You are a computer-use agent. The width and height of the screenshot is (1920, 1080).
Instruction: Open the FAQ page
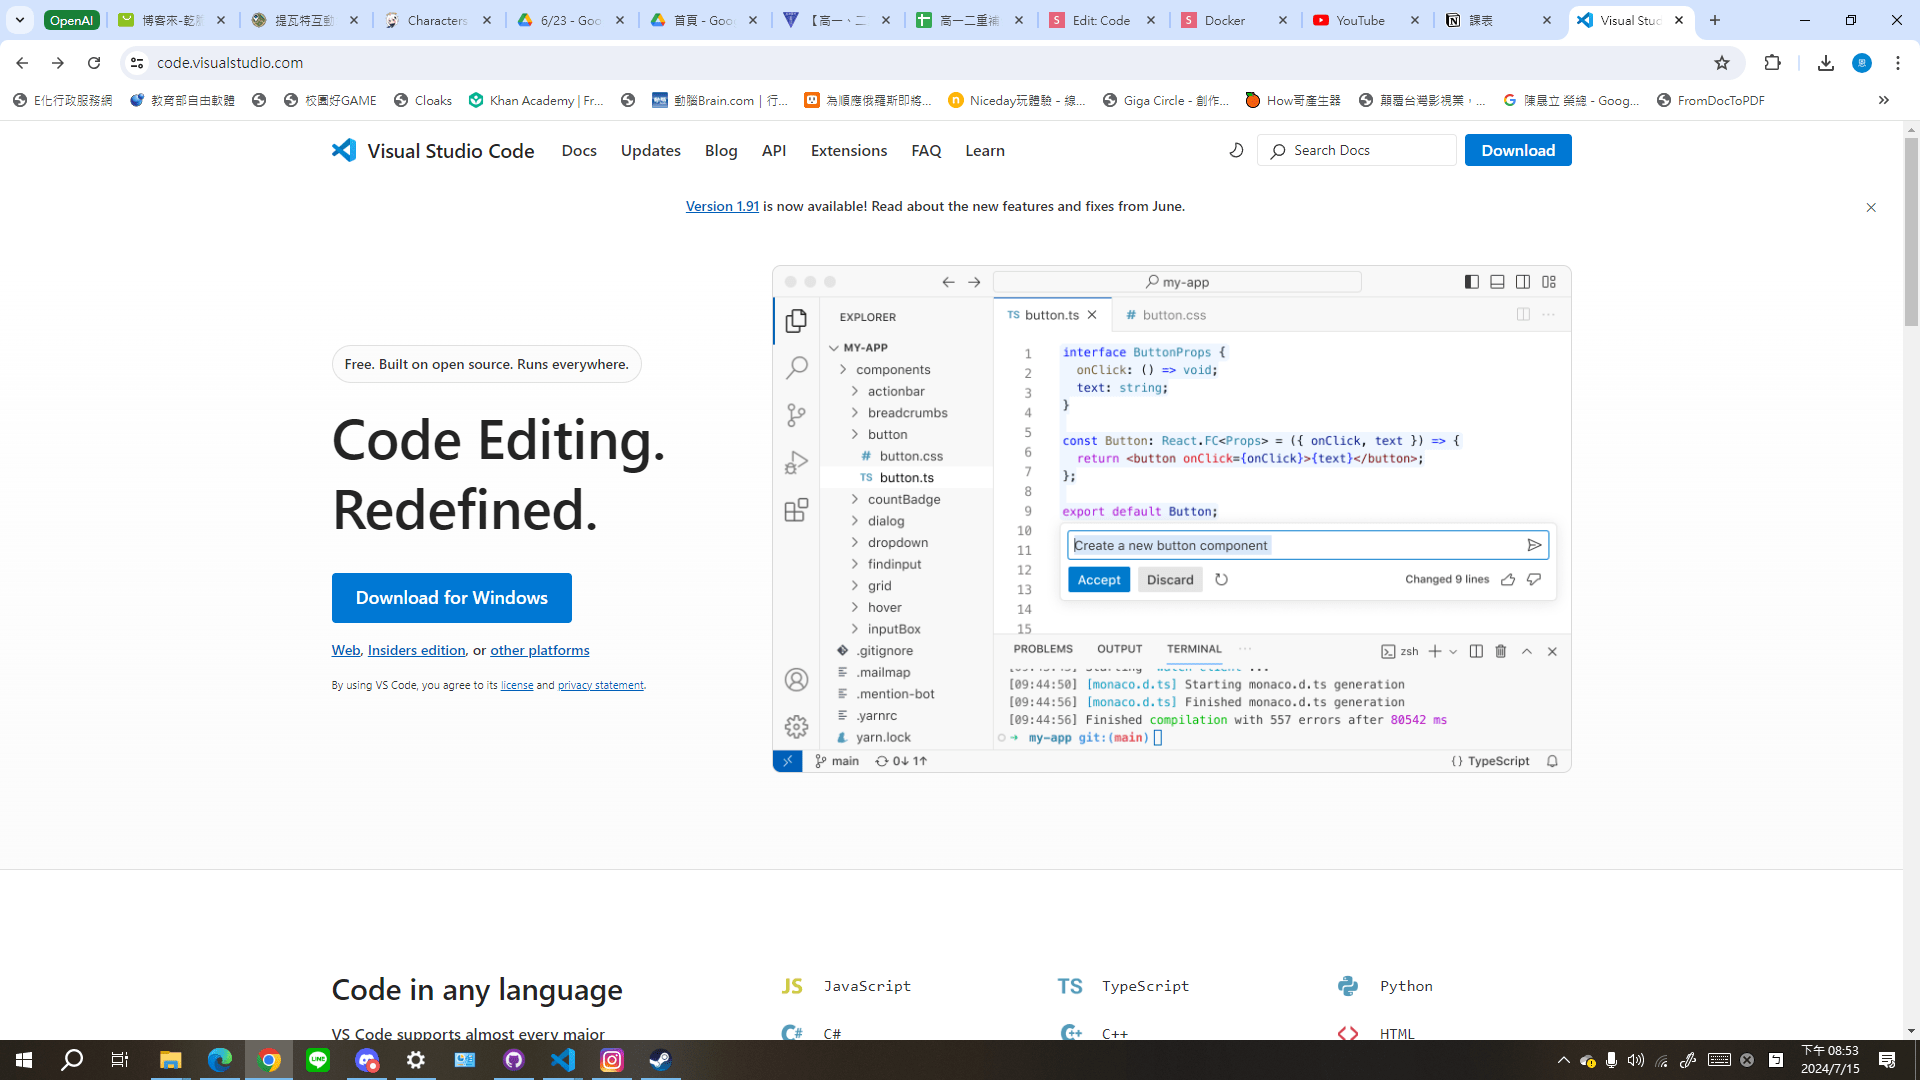926,150
